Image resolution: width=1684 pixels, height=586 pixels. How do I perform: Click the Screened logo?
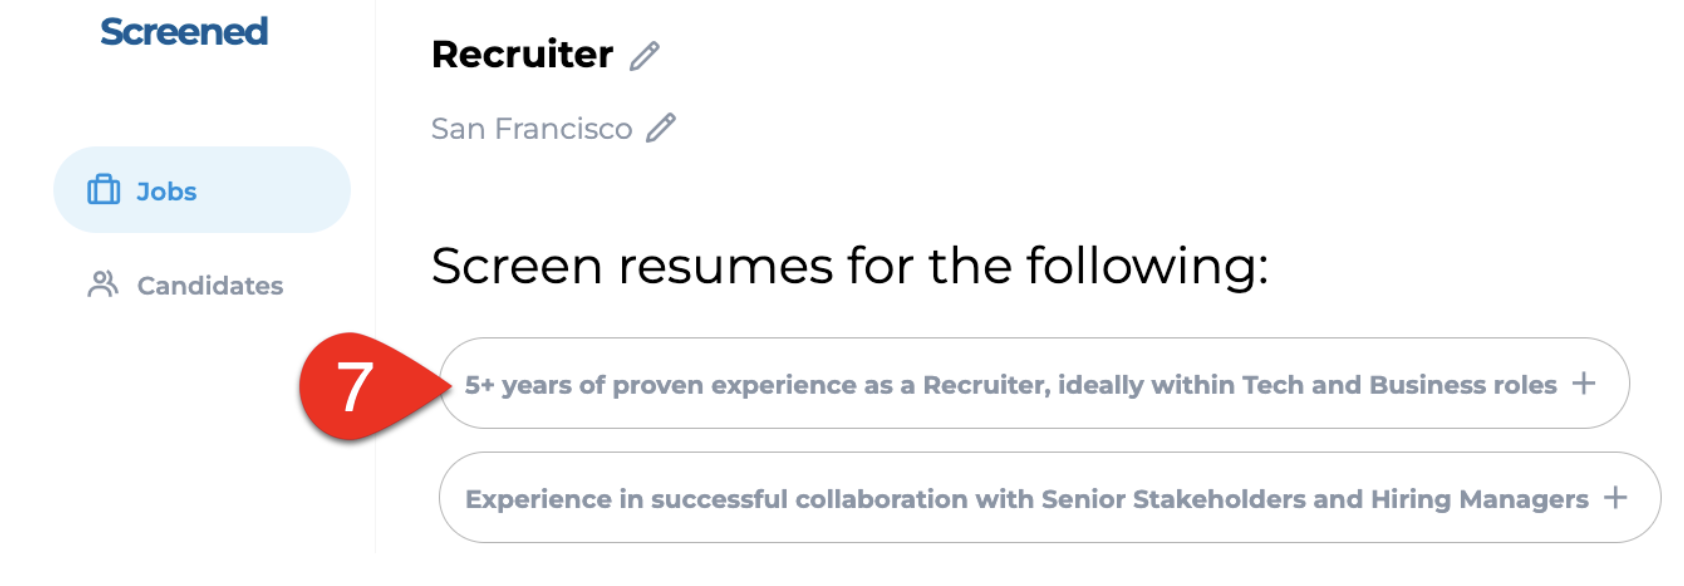184,32
